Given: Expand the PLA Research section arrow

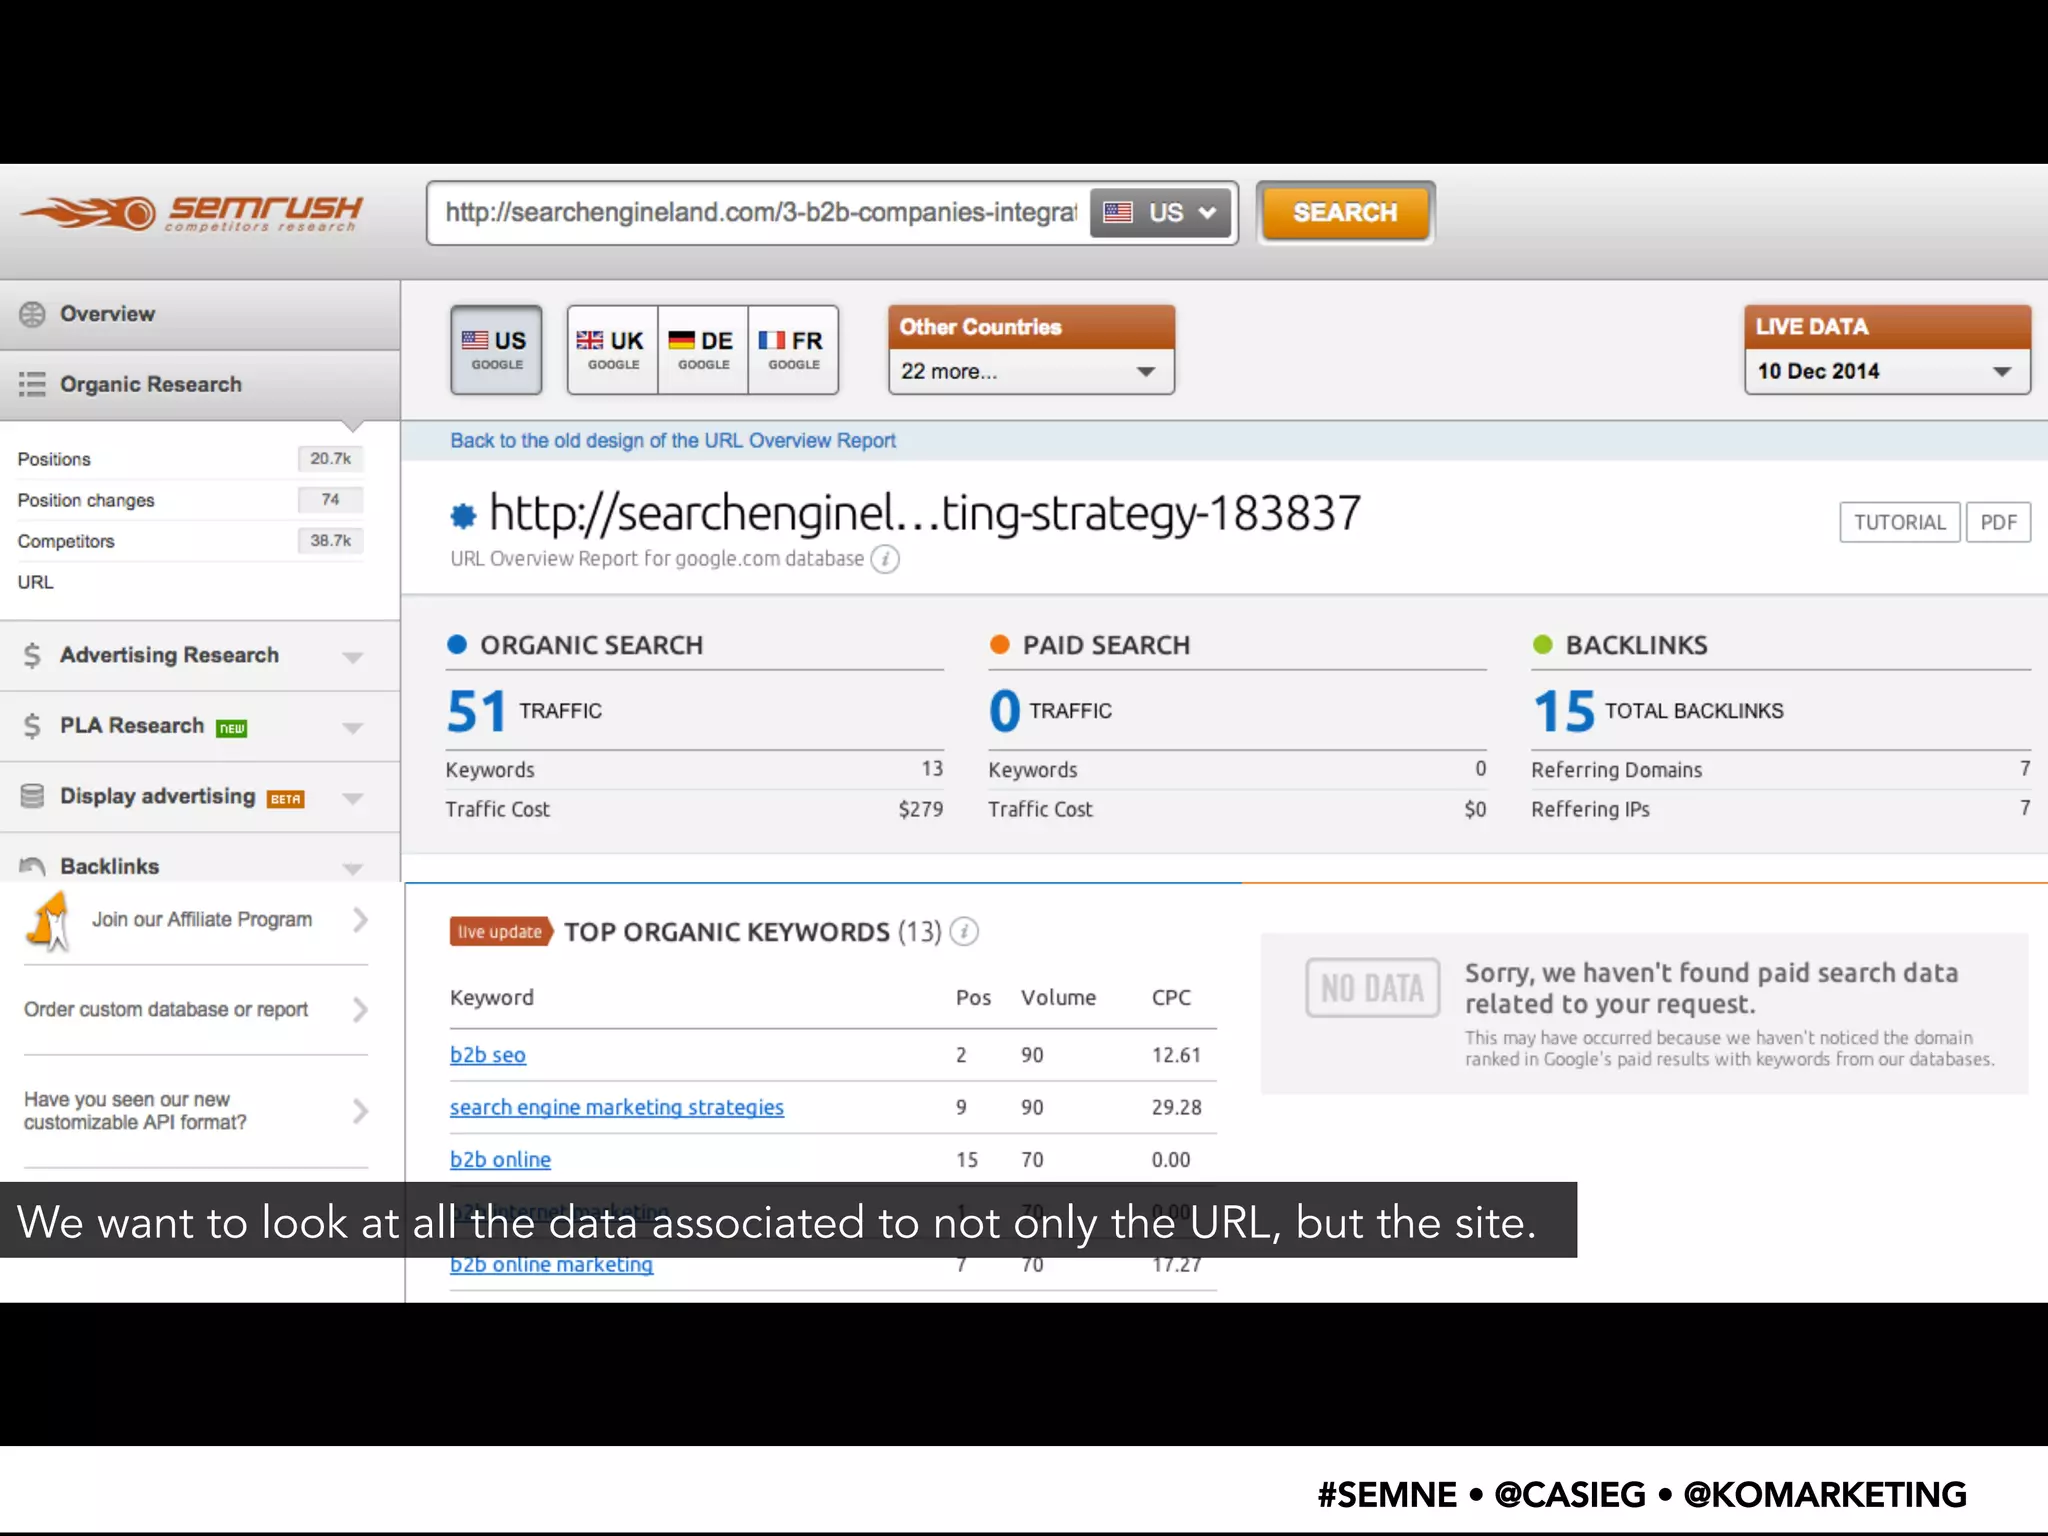Looking at the screenshot, I should point(352,728).
